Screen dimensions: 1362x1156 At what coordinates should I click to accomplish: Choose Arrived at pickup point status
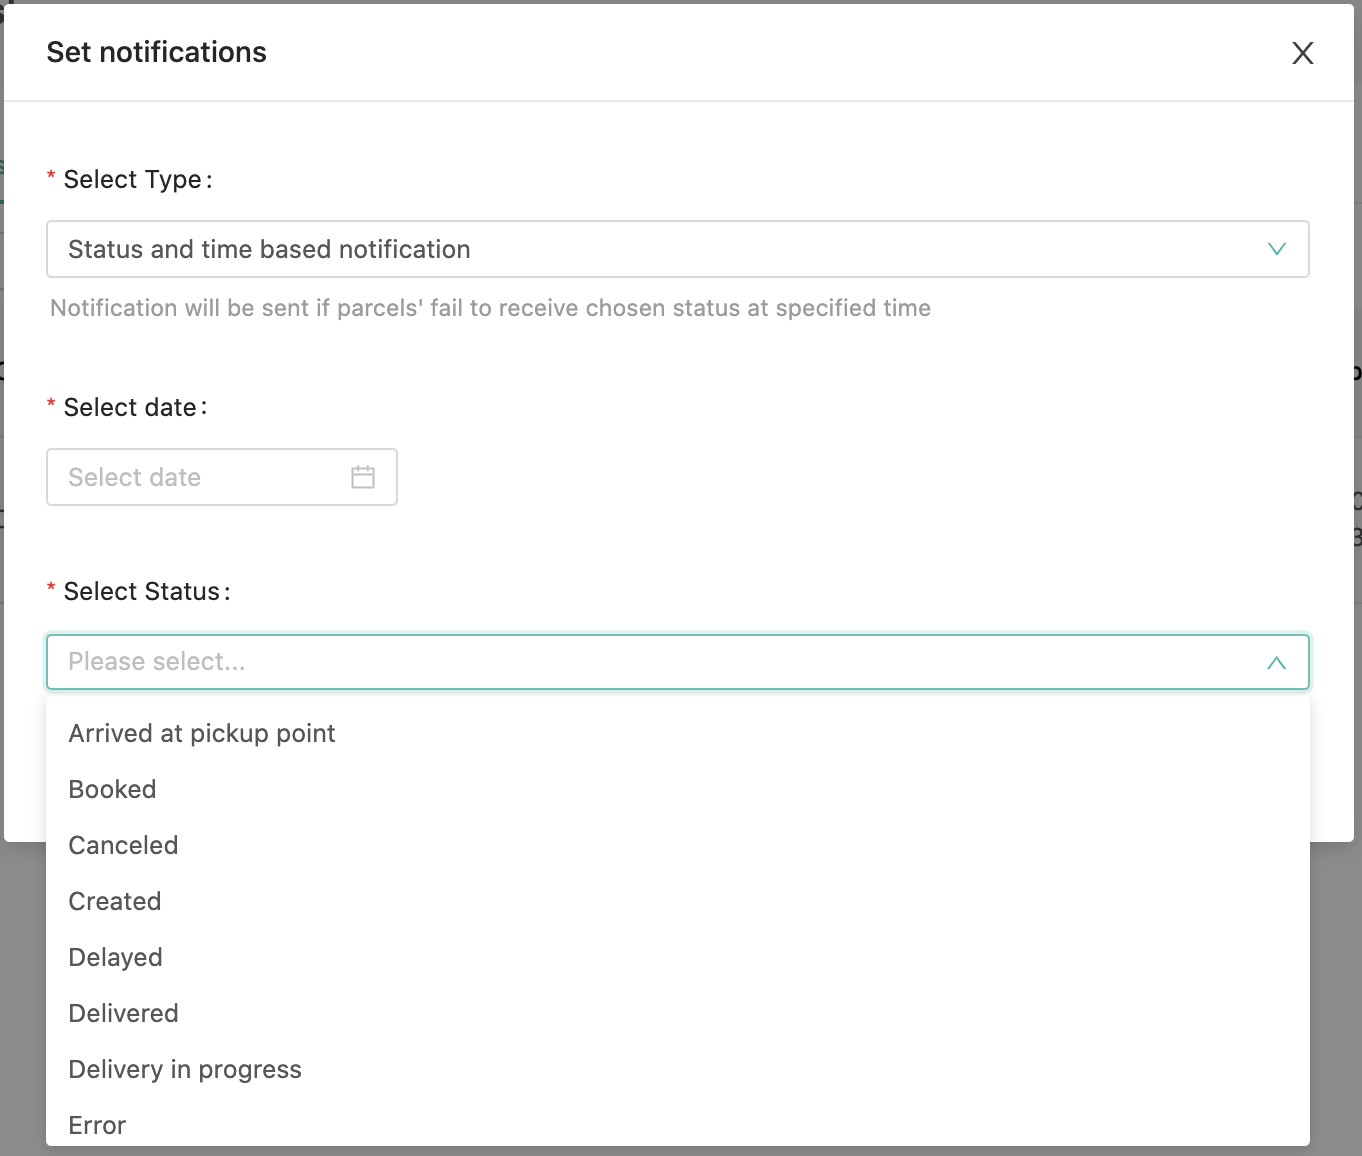pos(677,733)
